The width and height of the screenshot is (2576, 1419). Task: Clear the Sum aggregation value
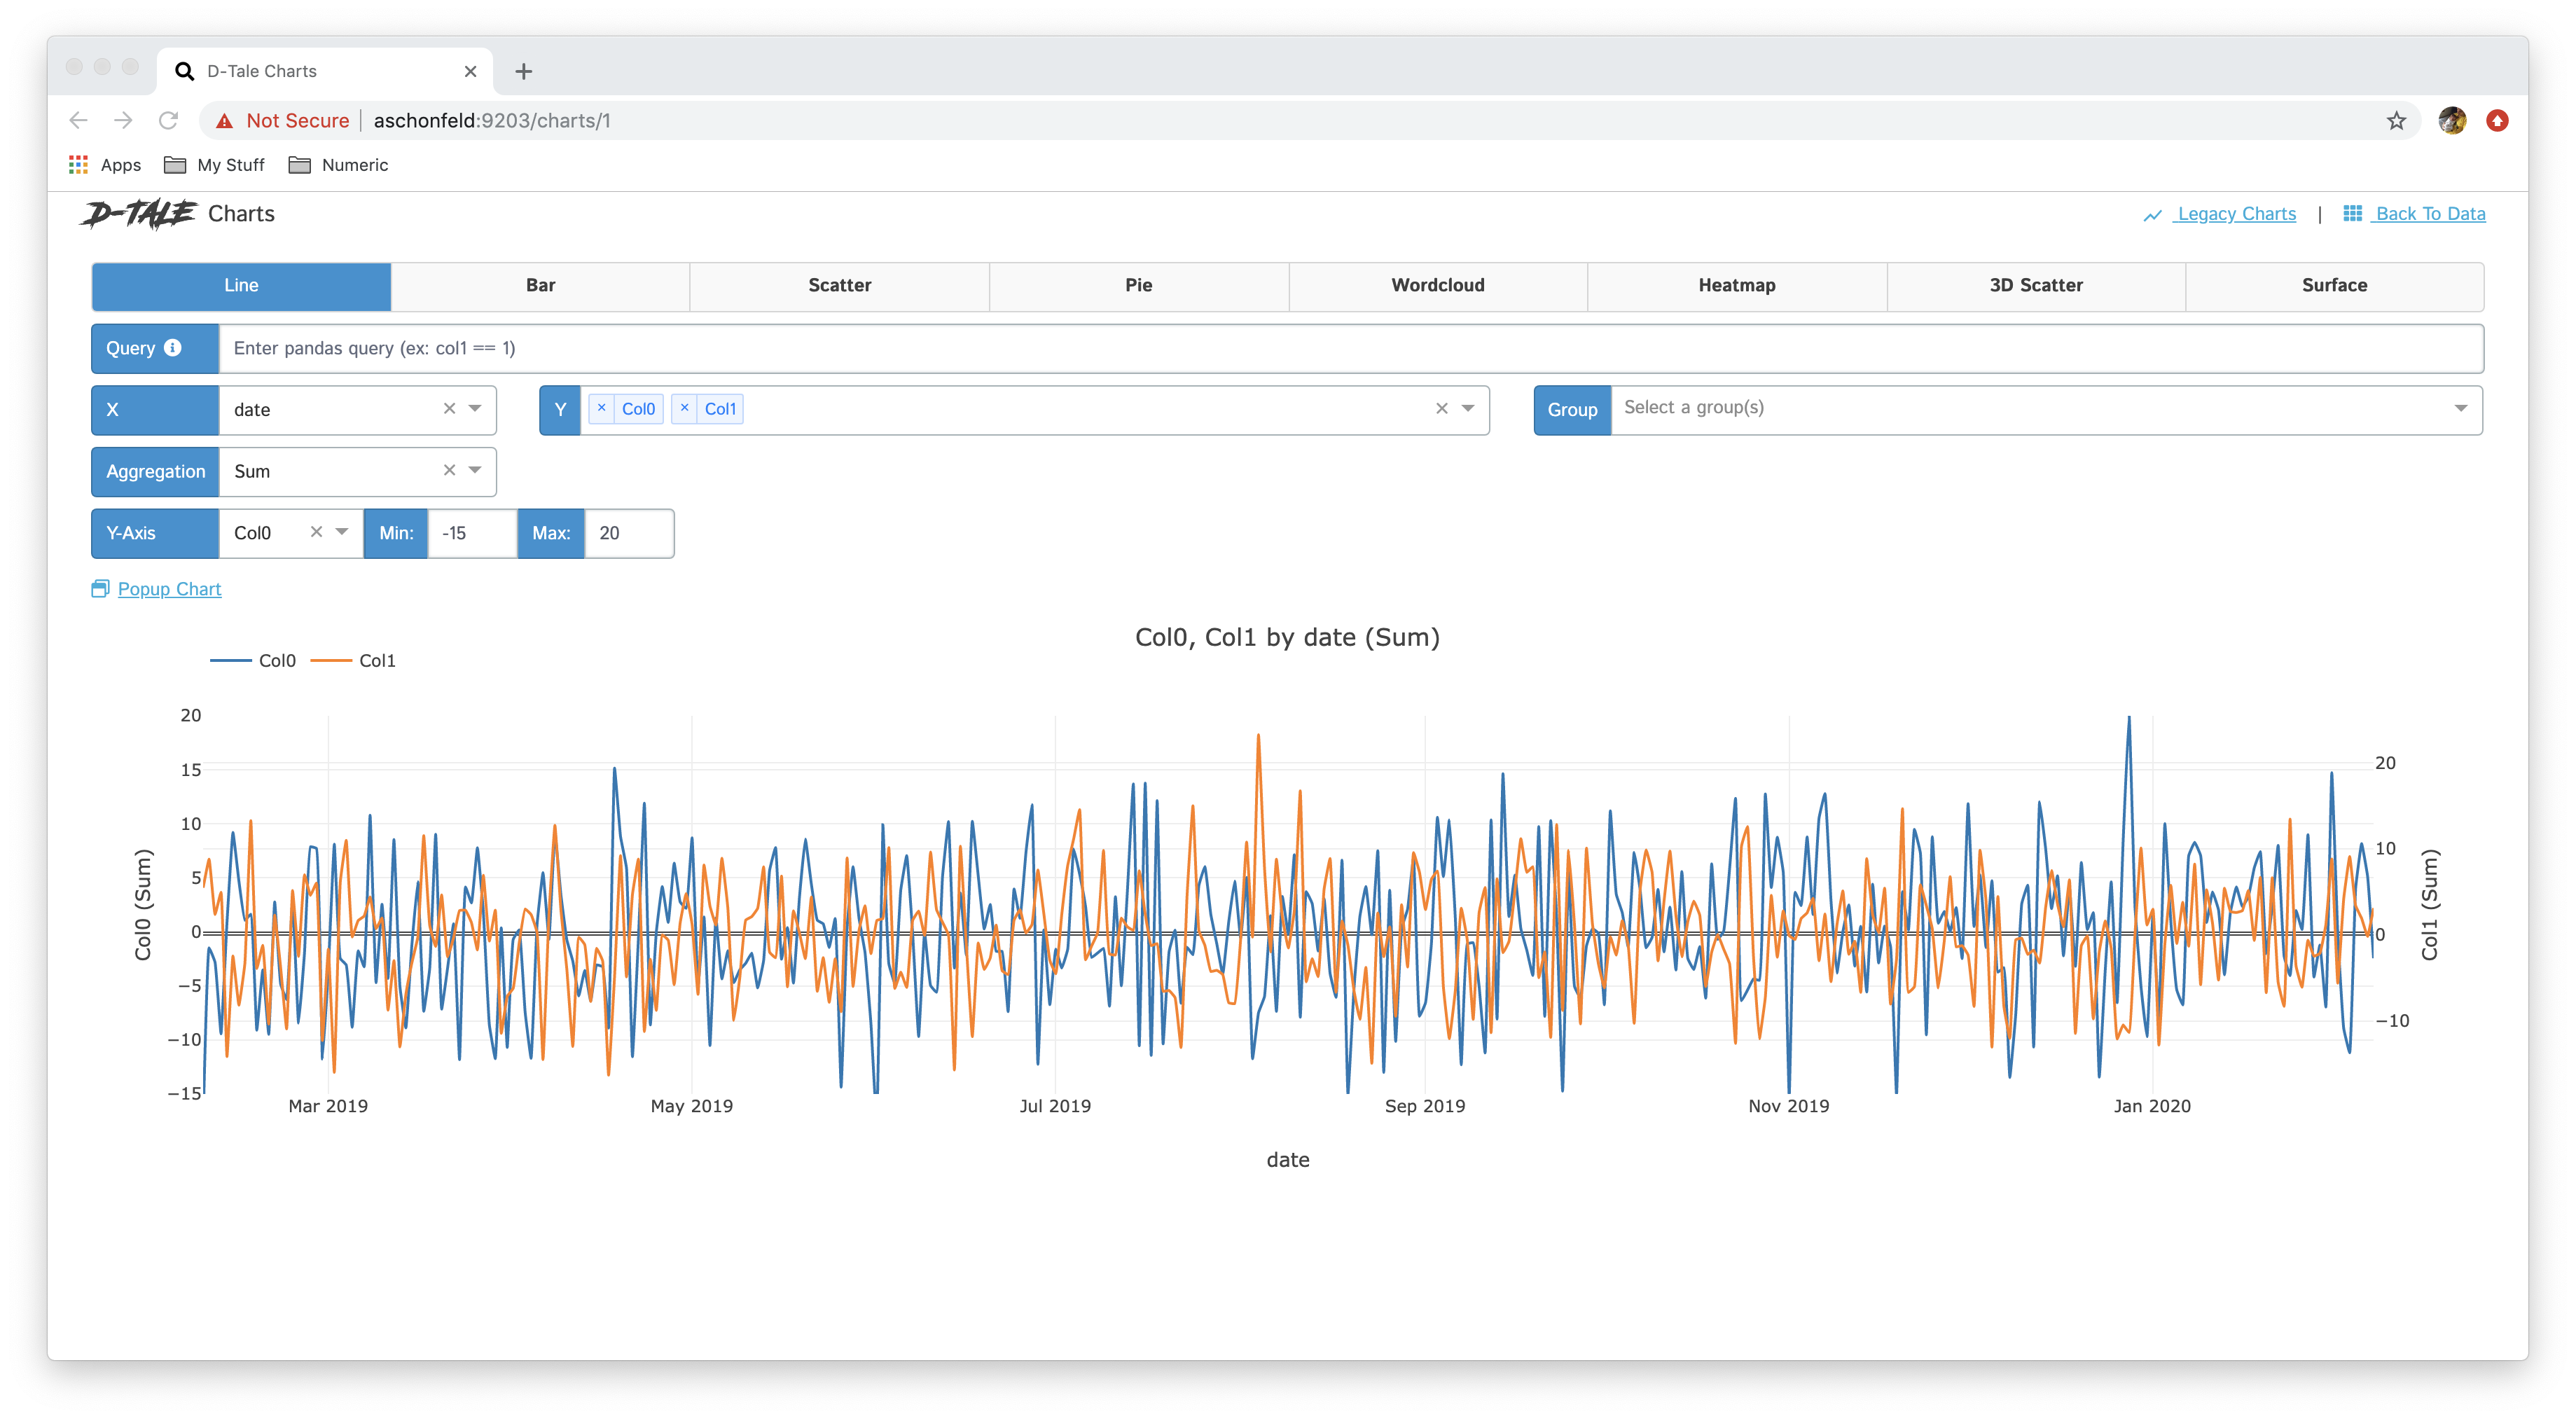click(449, 470)
